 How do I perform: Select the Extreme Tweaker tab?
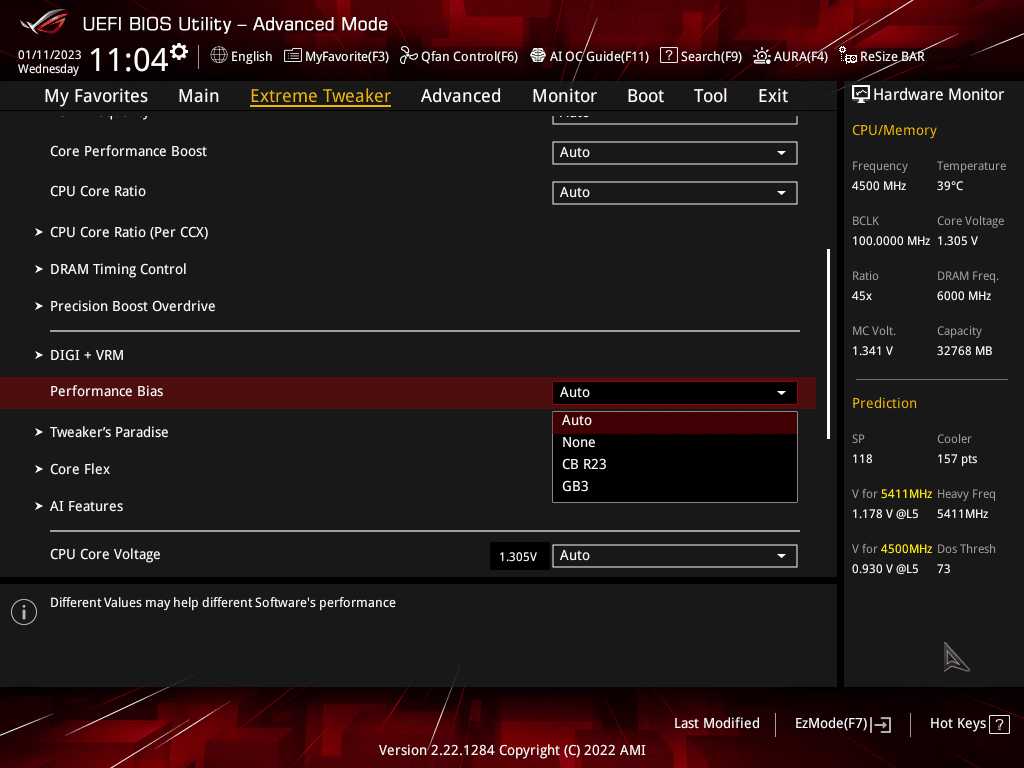tap(321, 96)
